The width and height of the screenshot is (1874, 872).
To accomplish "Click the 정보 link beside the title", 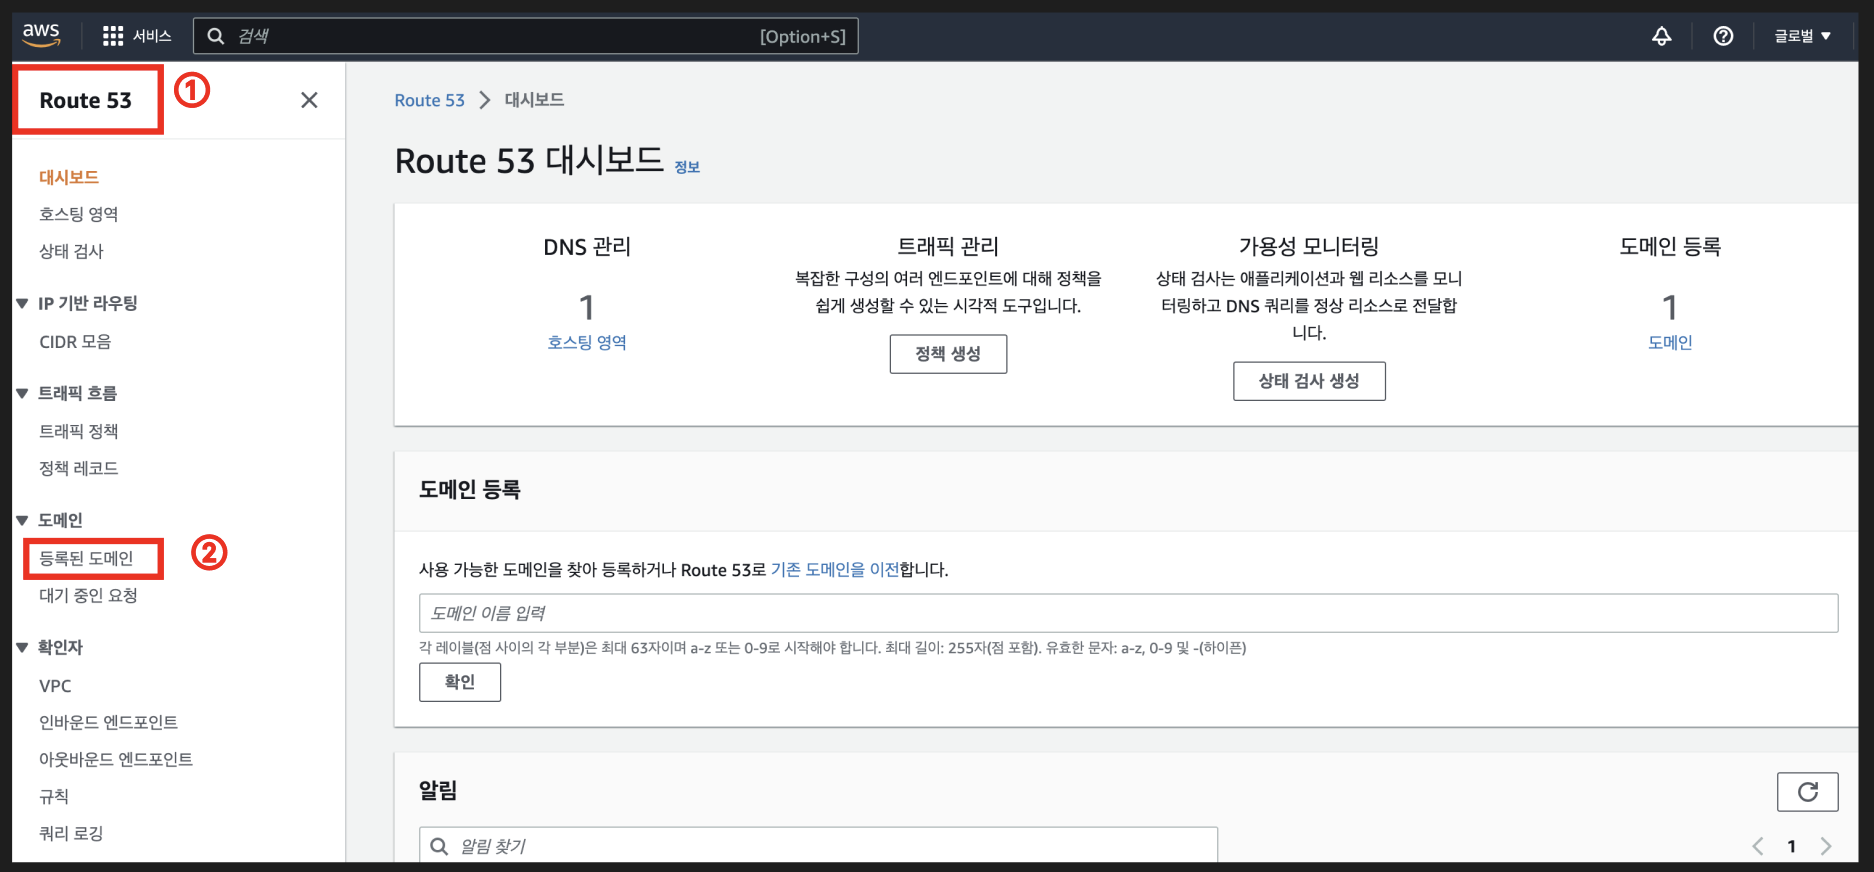I will [x=687, y=167].
